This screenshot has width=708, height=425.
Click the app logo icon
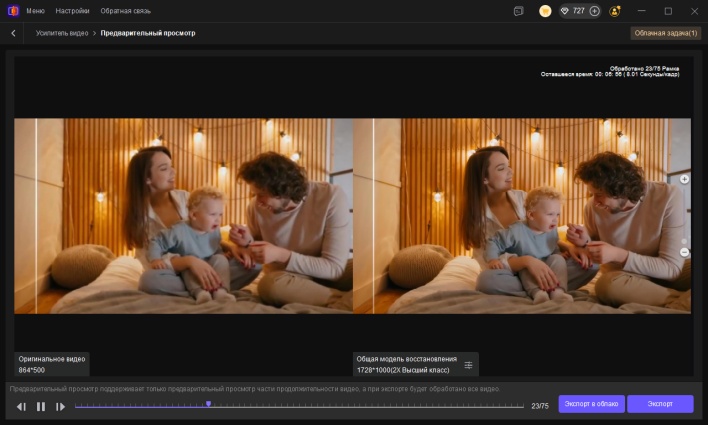click(12, 11)
